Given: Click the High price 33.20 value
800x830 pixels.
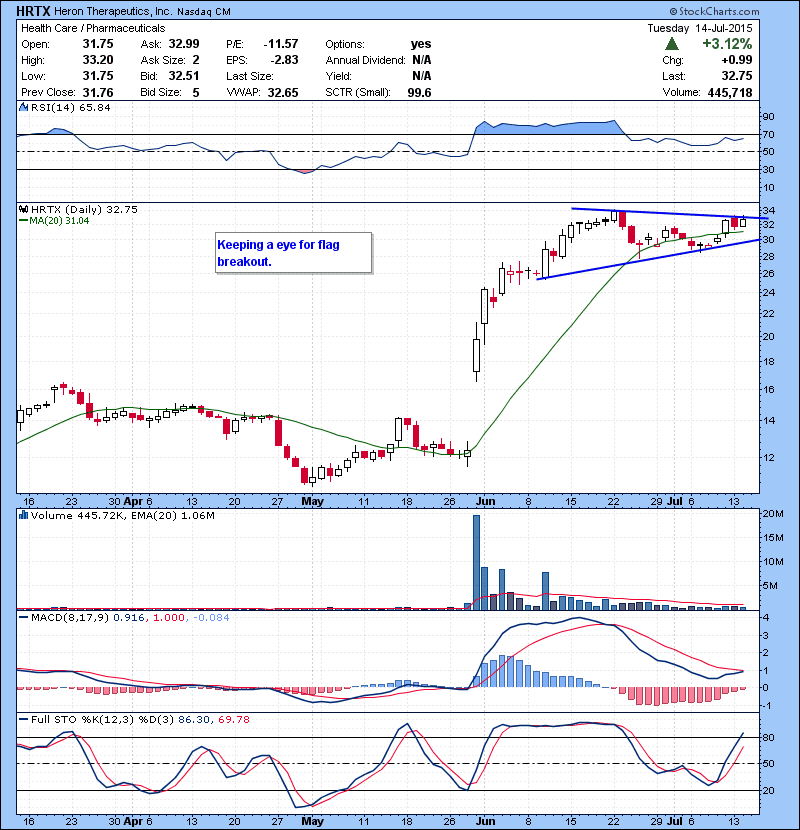Looking at the screenshot, I should 98,60.
